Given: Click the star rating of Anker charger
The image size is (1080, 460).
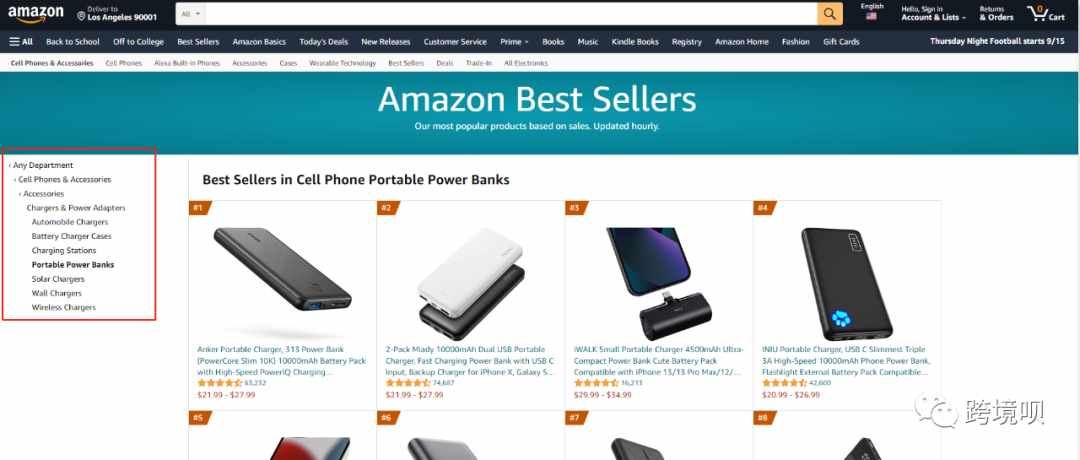Looking at the screenshot, I should pyautogui.click(x=220, y=383).
